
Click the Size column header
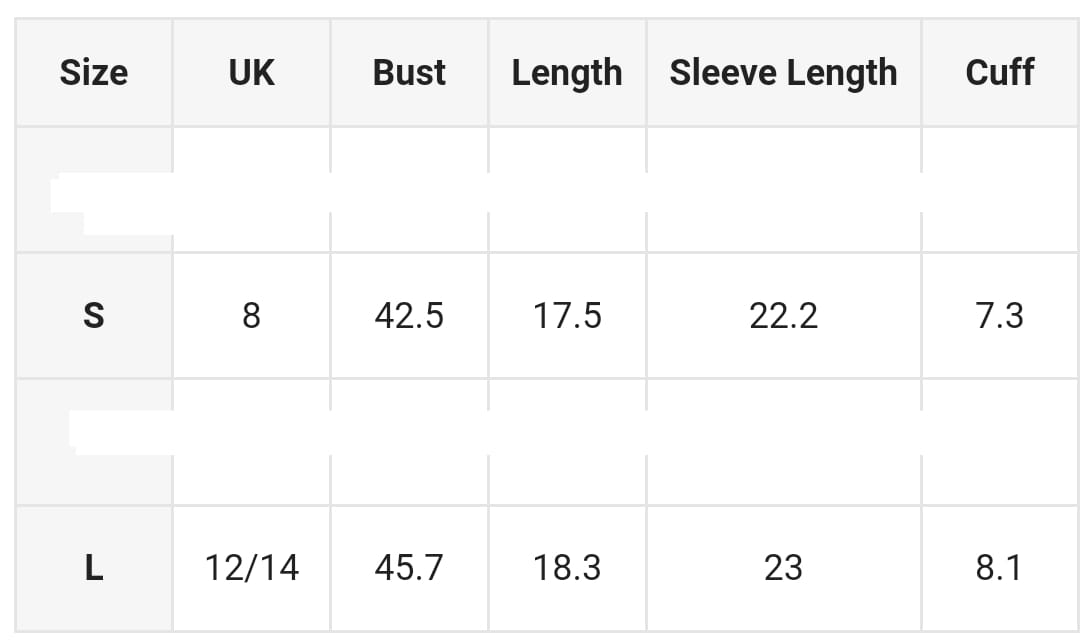click(94, 73)
